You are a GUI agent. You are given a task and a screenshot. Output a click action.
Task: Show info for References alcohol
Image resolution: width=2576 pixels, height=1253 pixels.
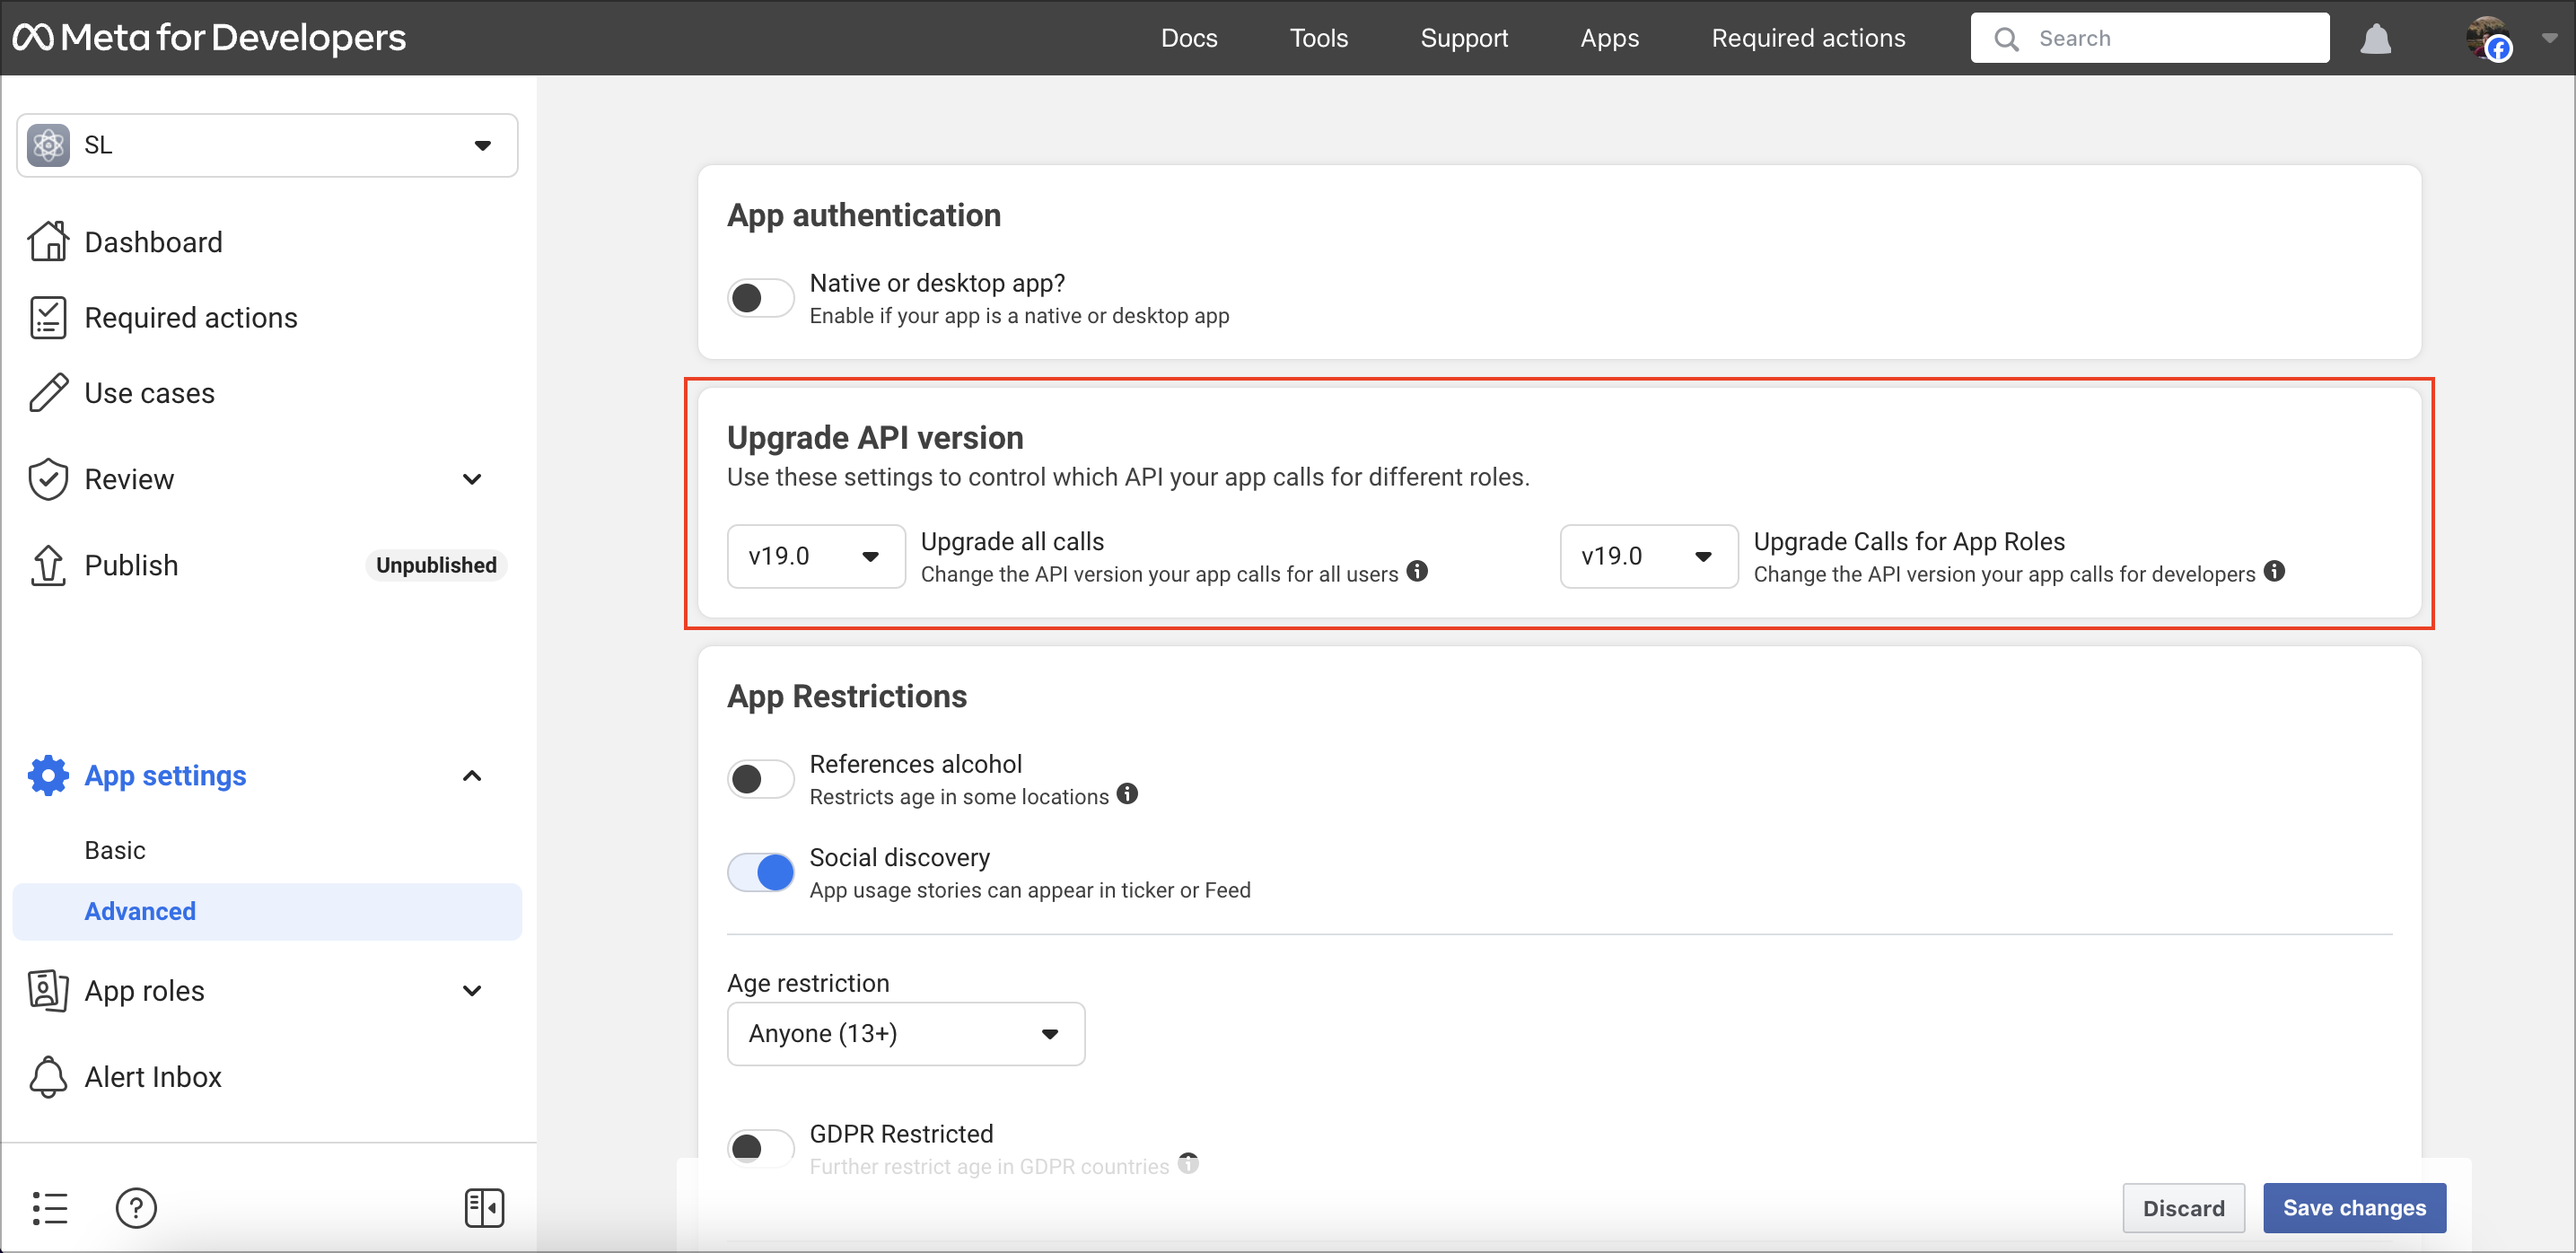point(1127,793)
